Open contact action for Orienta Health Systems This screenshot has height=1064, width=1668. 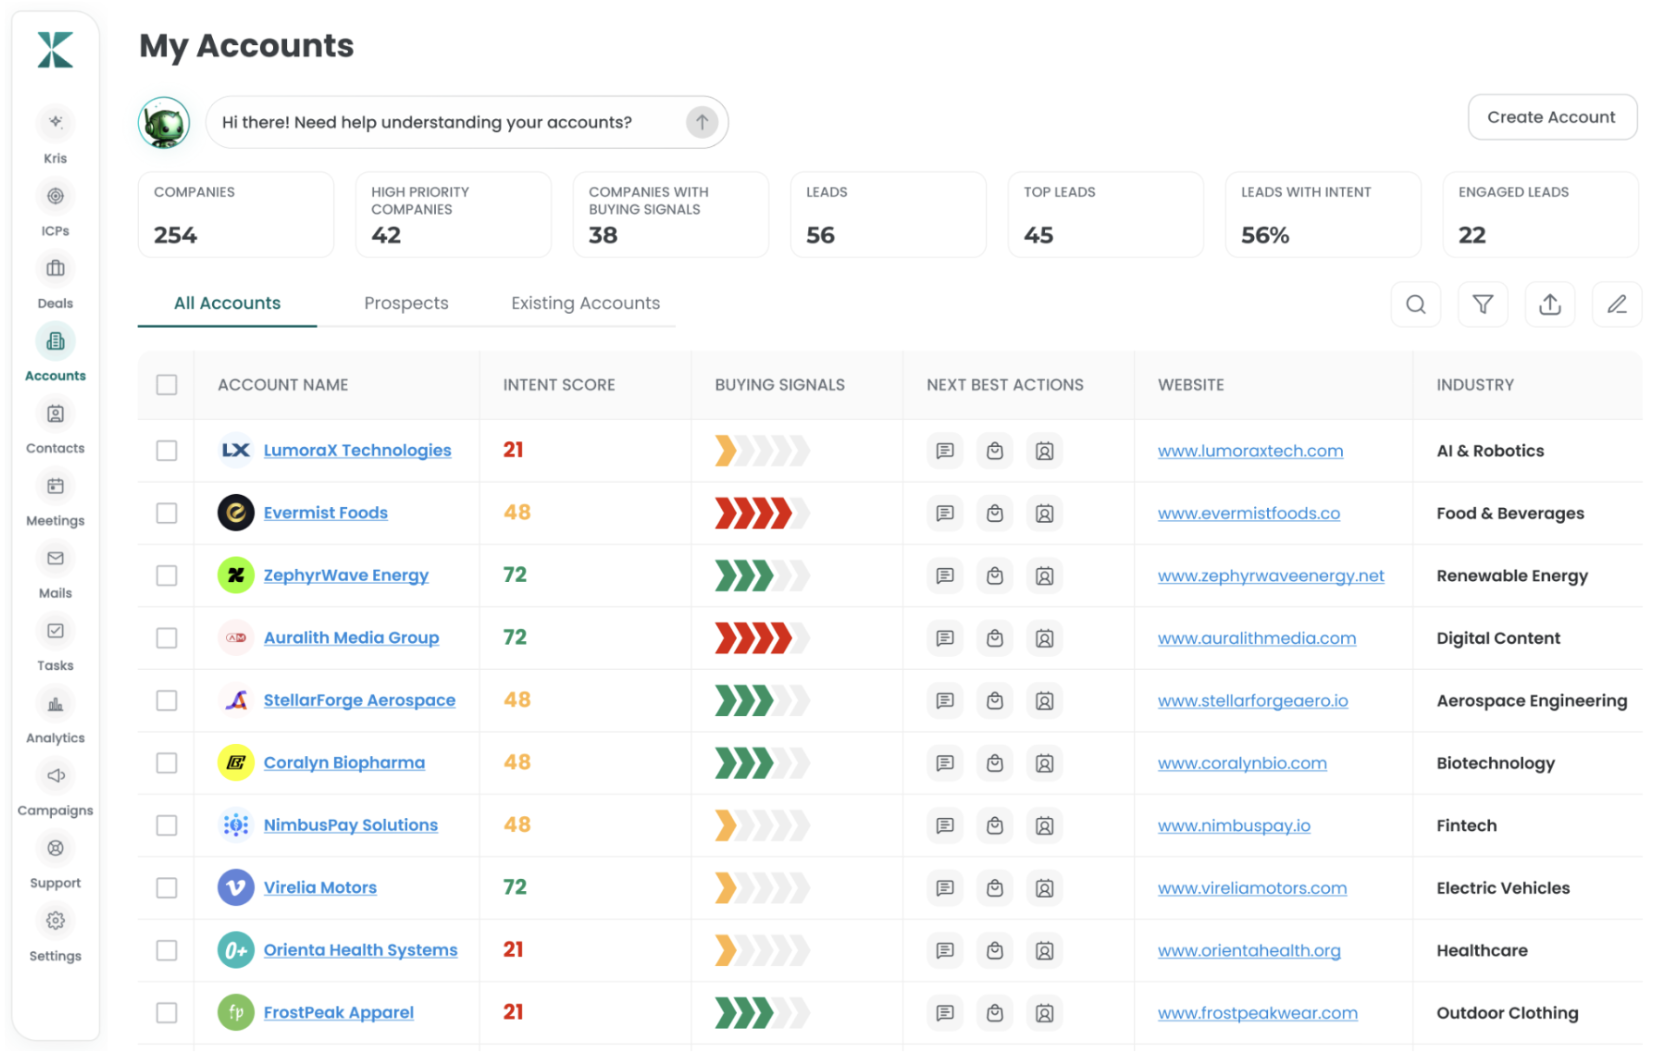1044,951
